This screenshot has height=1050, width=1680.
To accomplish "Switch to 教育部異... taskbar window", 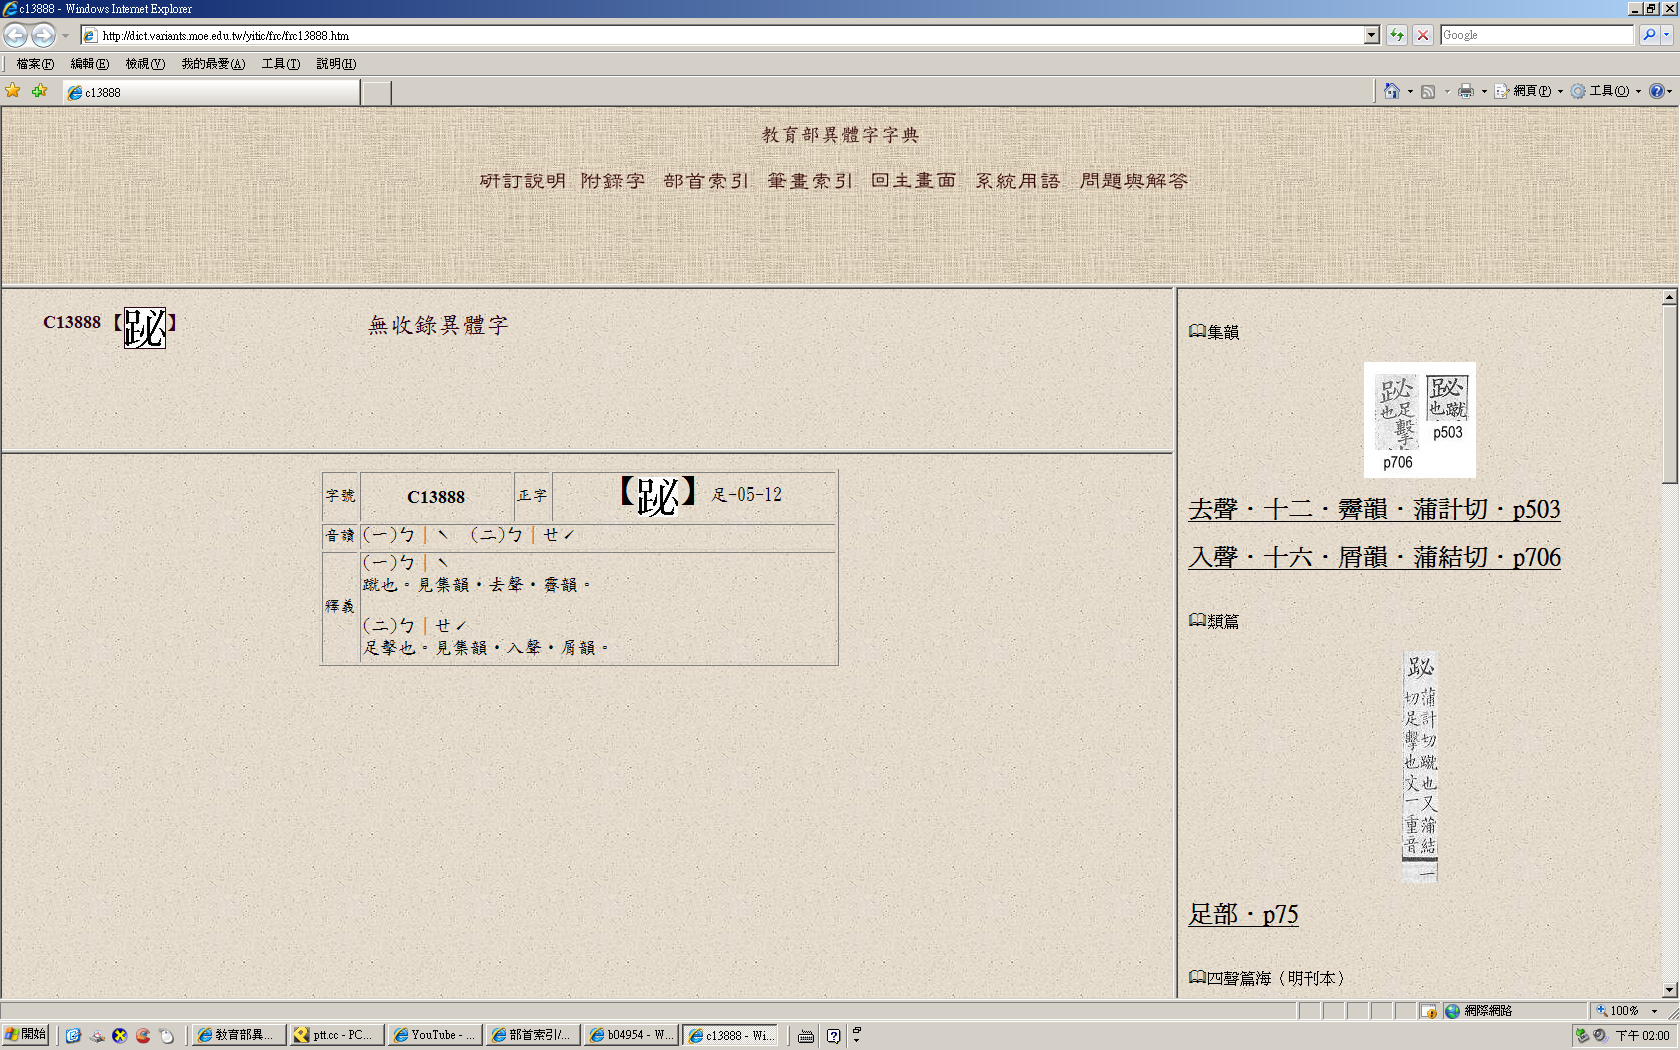I will coord(238,1035).
